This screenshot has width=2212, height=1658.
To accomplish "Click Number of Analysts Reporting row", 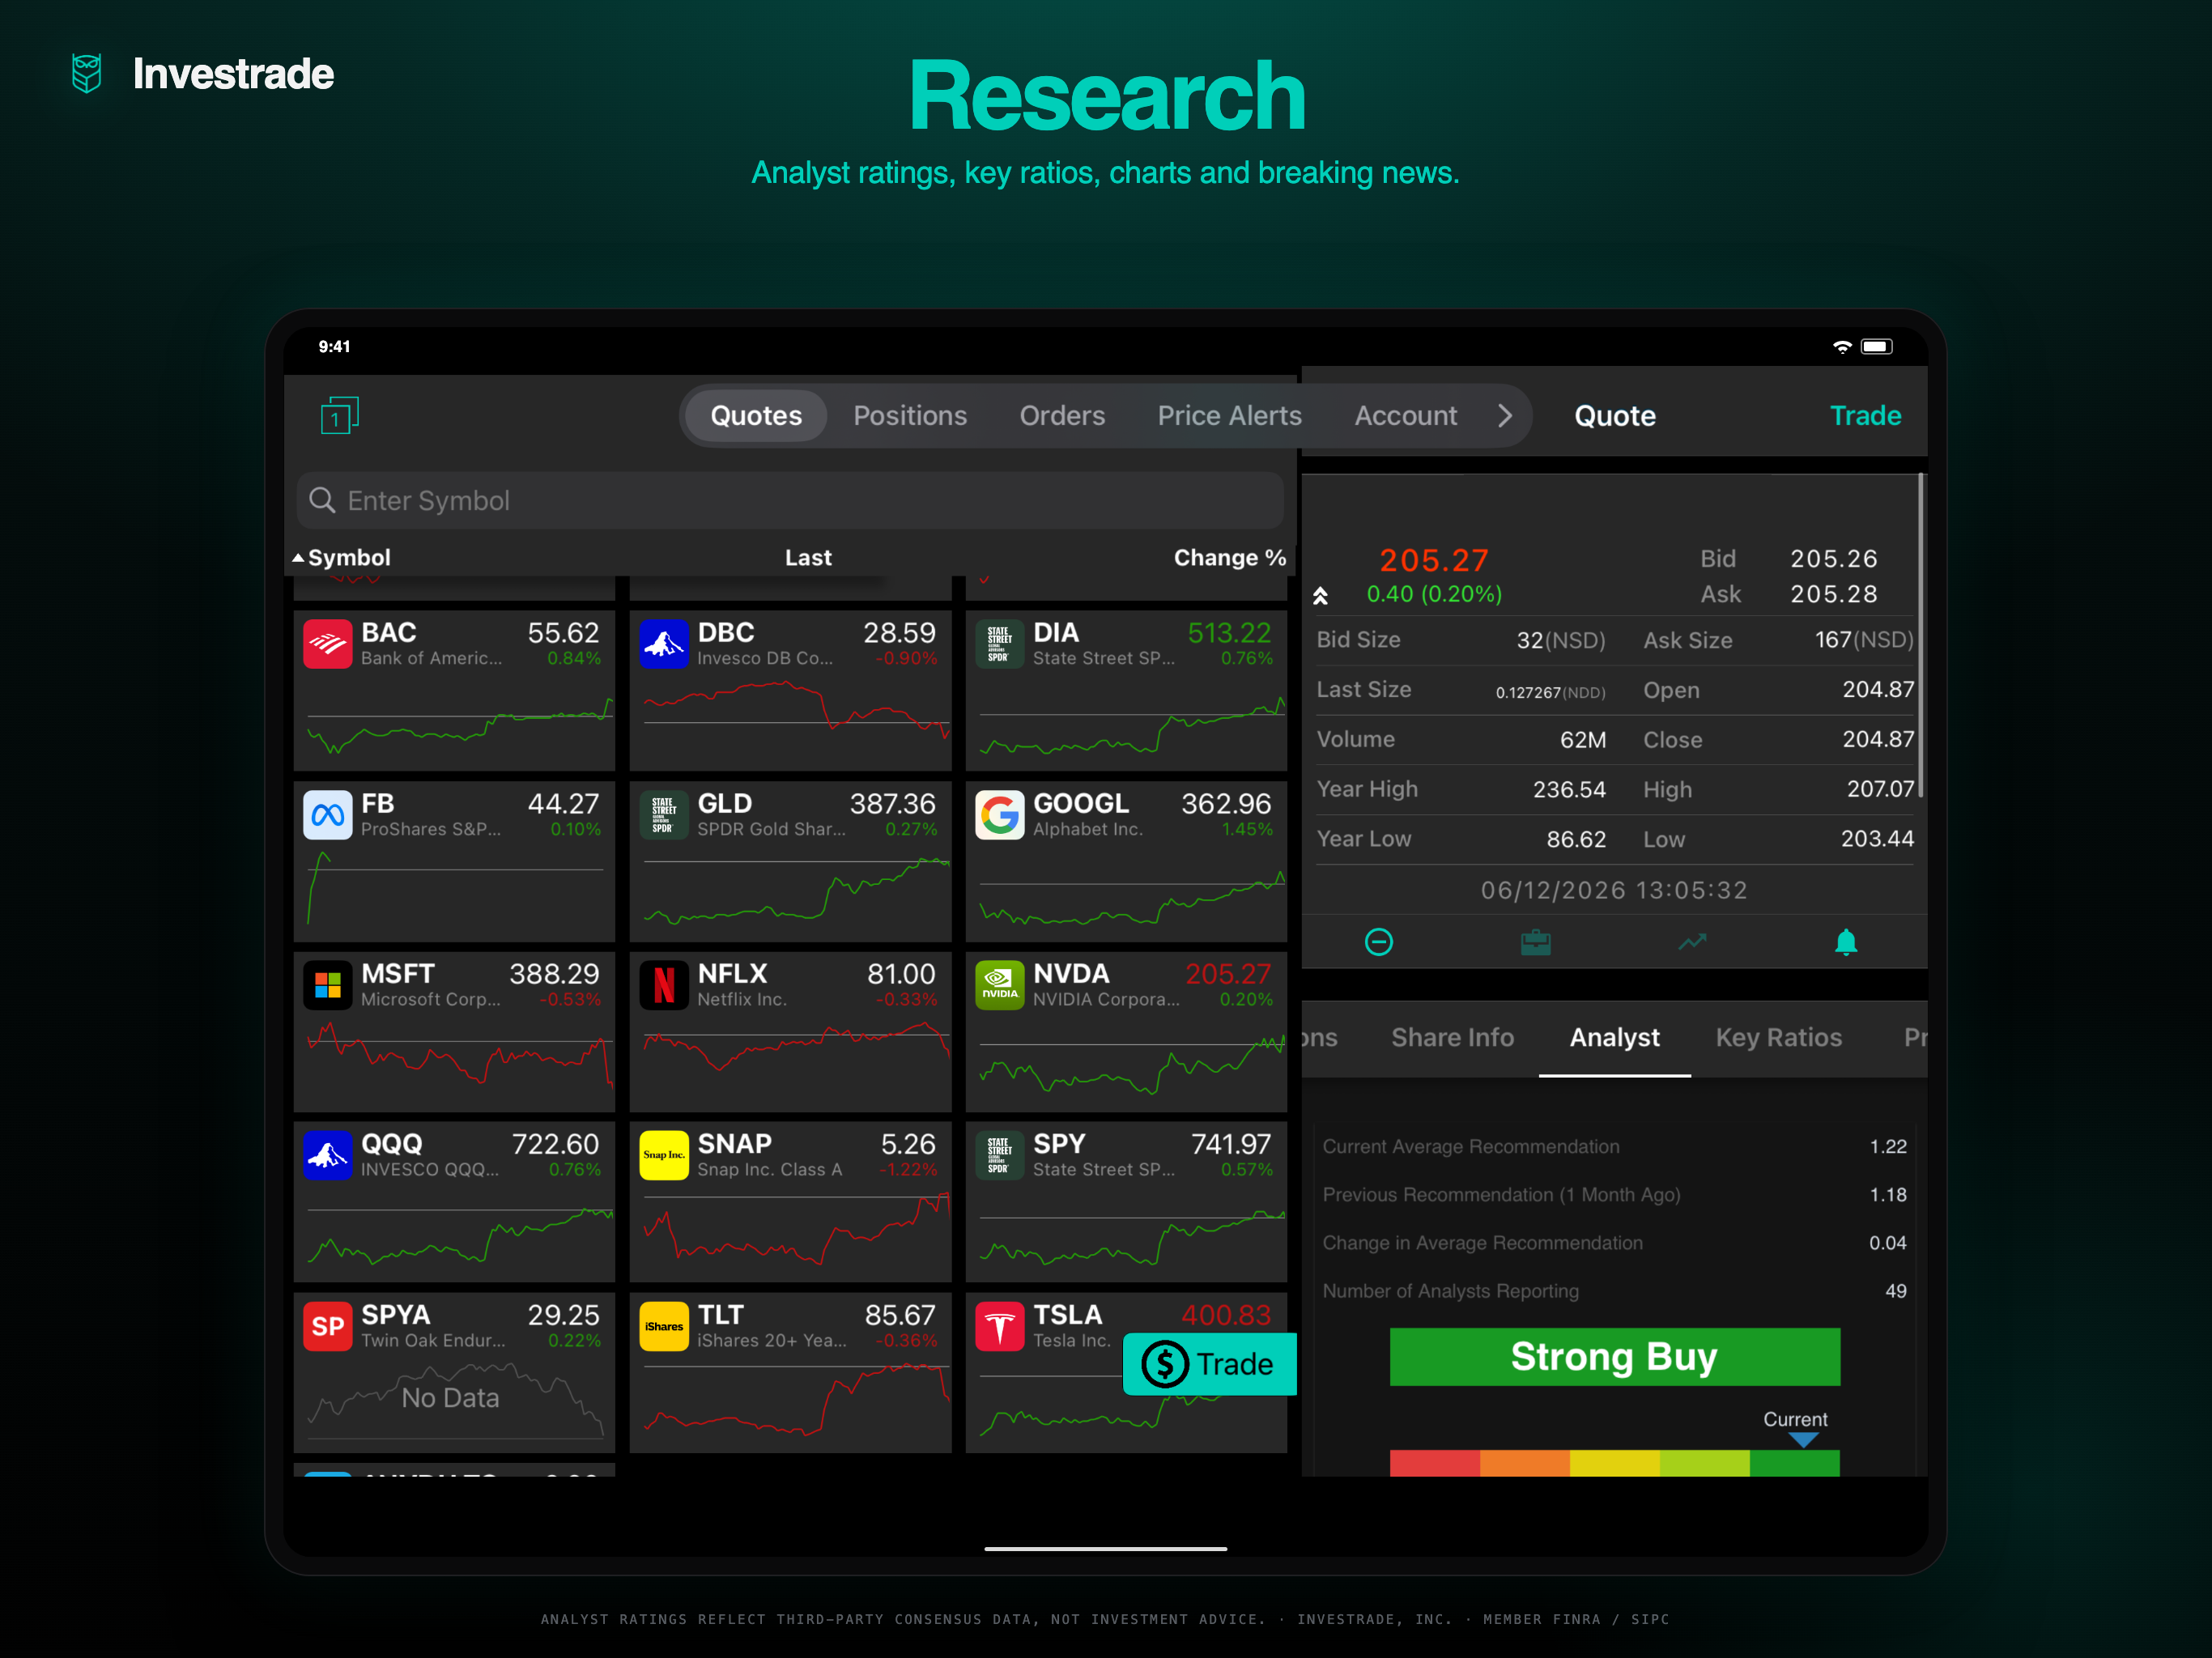I will click(x=1614, y=1291).
